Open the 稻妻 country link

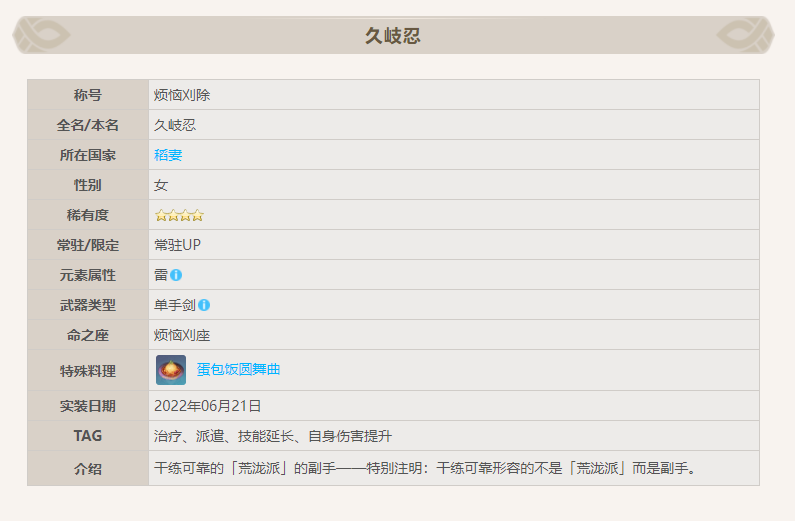click(168, 155)
